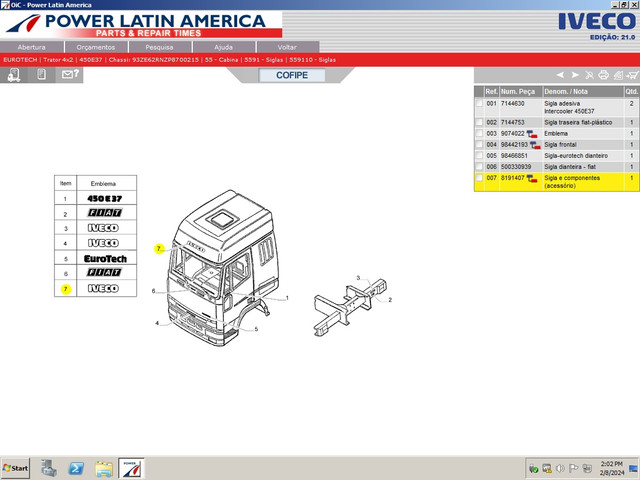Open the Ajuda menu

224,47
